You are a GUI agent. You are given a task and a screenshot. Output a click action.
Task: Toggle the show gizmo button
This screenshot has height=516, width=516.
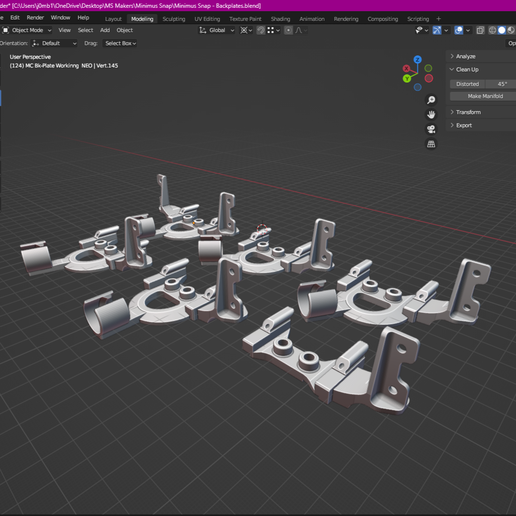tap(437, 30)
